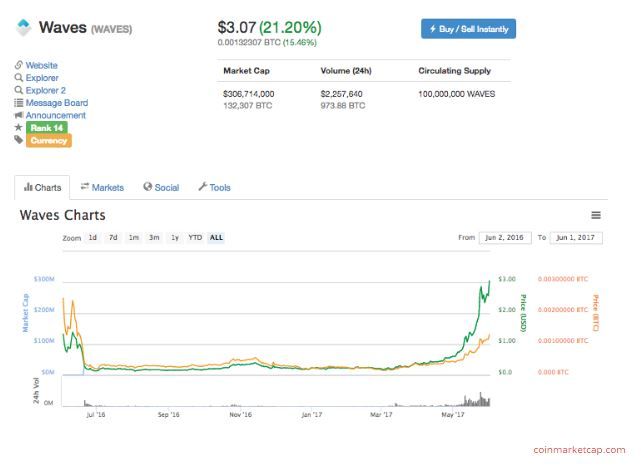Screen dimensions: 641x466
Task: Set chart zoom to 1y
Action: 175,237
